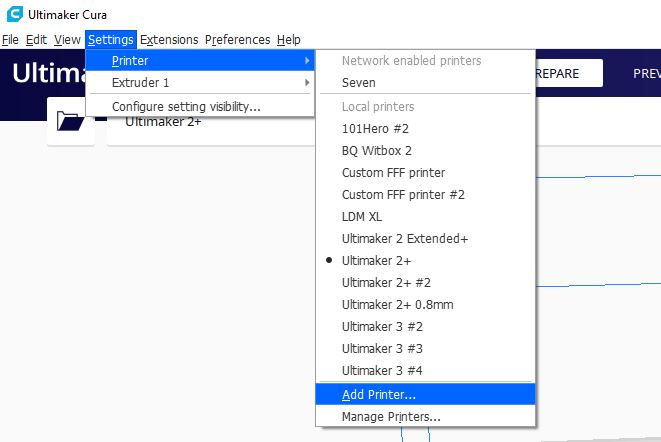Click the PREPARE stage button
The height and width of the screenshot is (442, 661).
pos(568,73)
